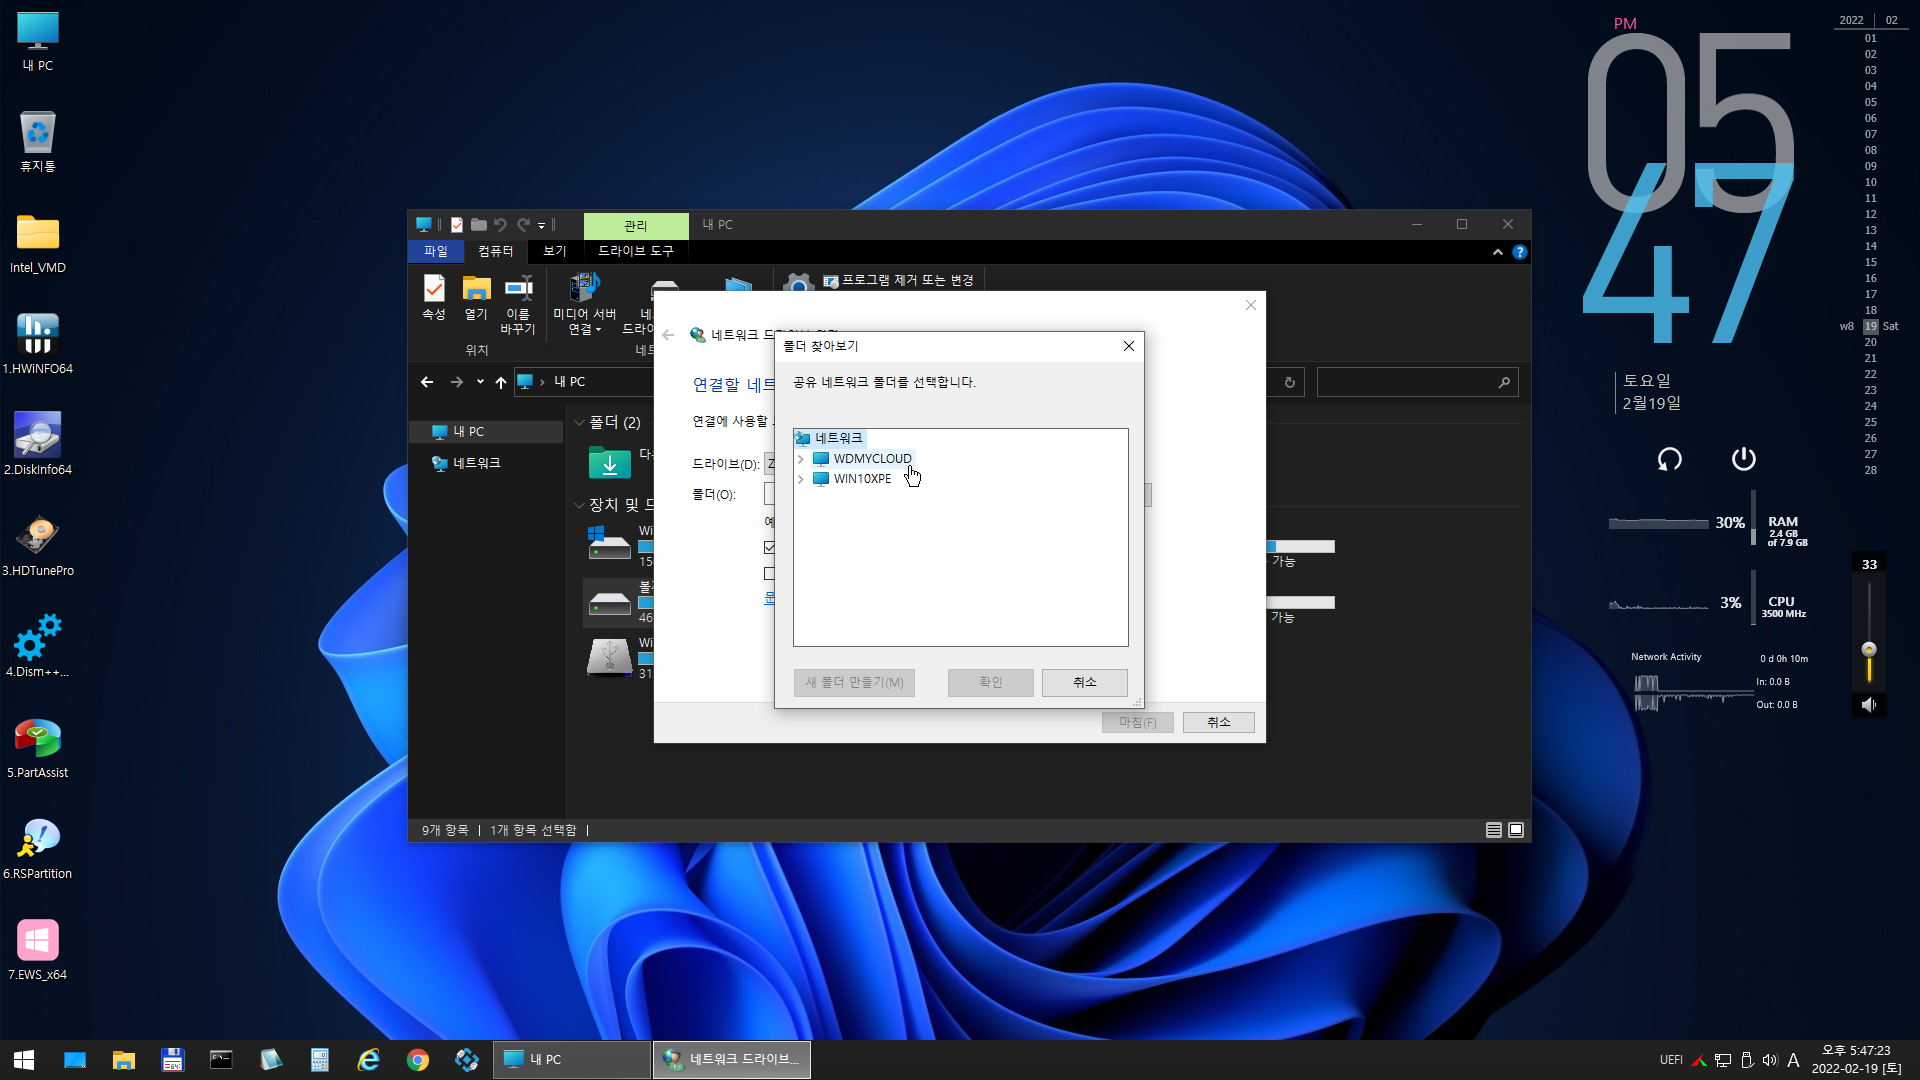Open the Windows Start menu
This screenshot has width=1920, height=1080.
click(24, 1060)
